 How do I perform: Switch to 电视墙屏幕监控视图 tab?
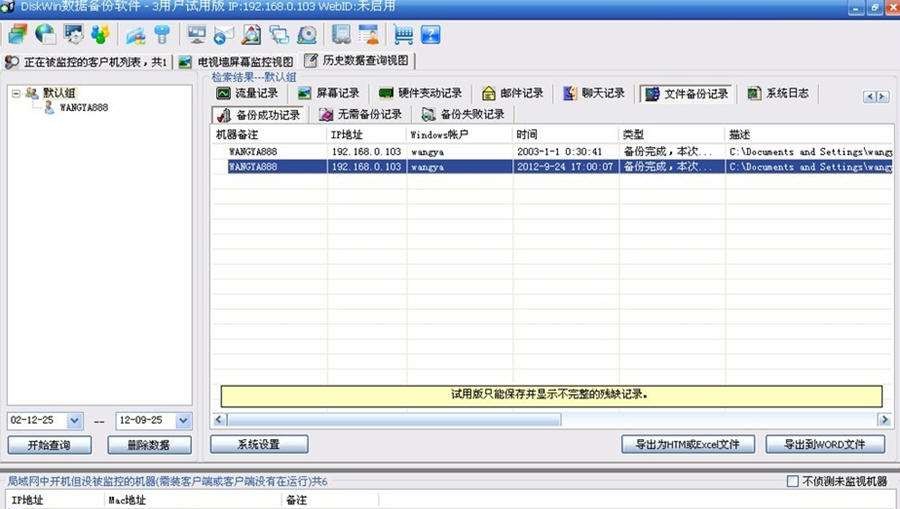[x=236, y=61]
